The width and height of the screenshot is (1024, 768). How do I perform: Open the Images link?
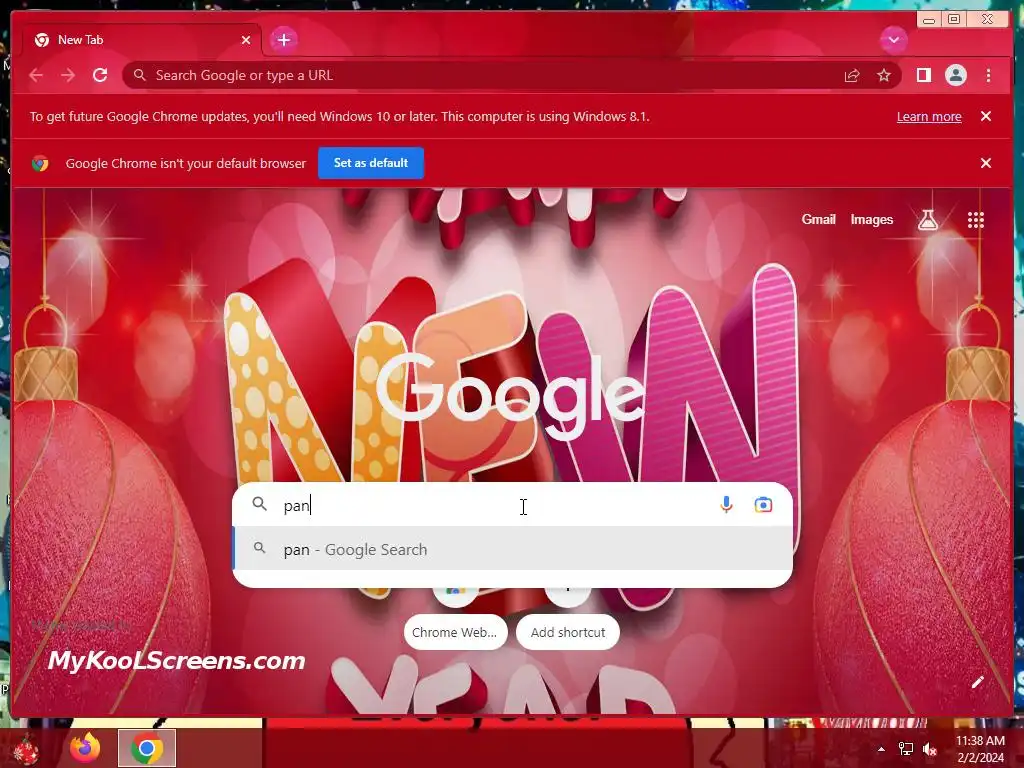pos(871,219)
